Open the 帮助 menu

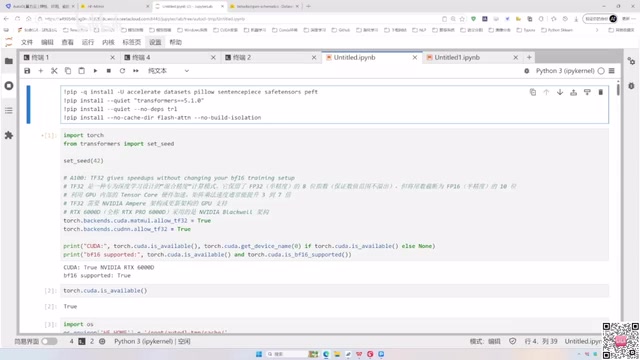coord(176,42)
